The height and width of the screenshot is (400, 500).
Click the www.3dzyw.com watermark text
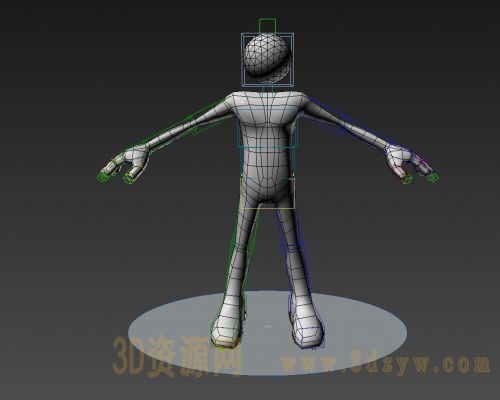point(385,362)
